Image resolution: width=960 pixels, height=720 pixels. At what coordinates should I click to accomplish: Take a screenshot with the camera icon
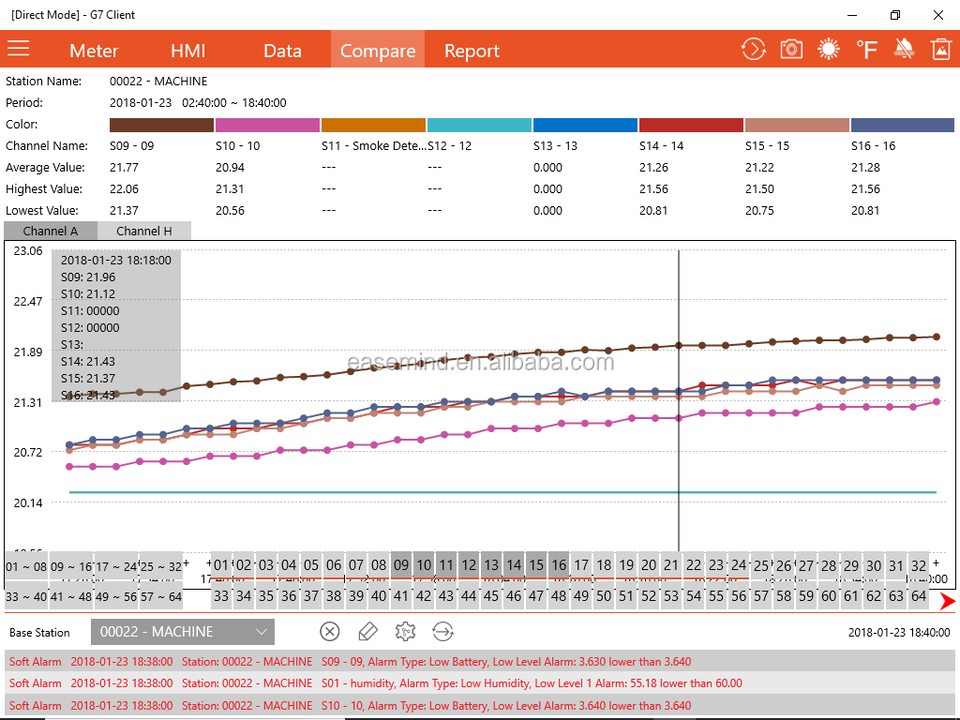click(791, 49)
